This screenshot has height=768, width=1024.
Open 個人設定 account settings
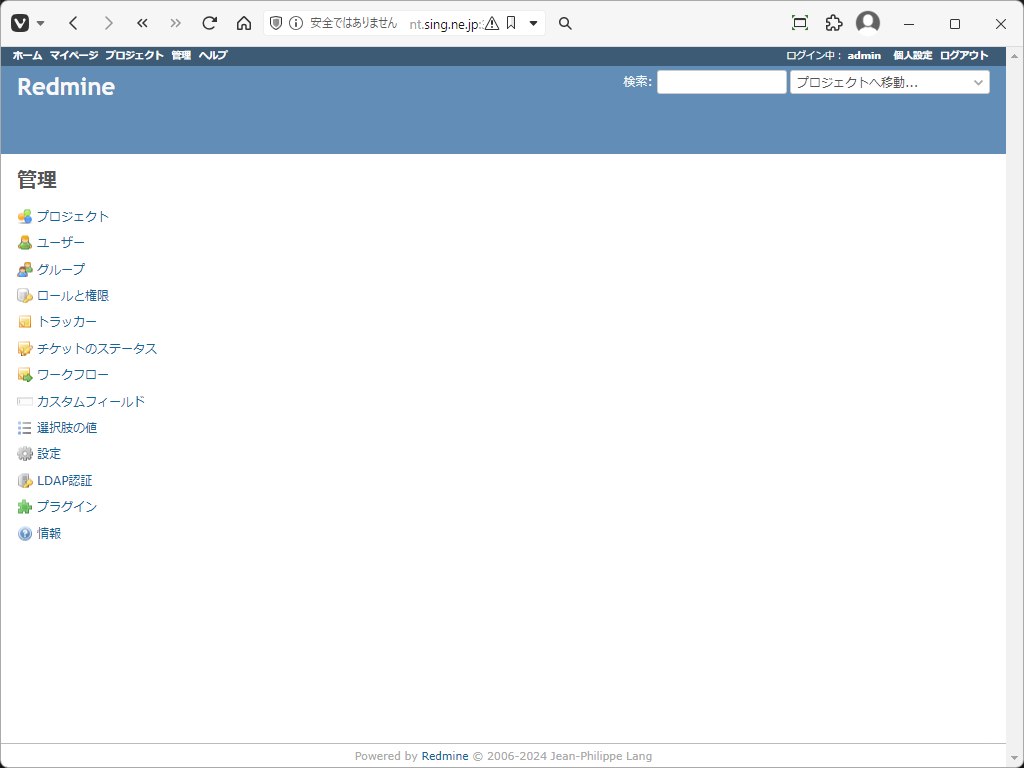click(913, 56)
